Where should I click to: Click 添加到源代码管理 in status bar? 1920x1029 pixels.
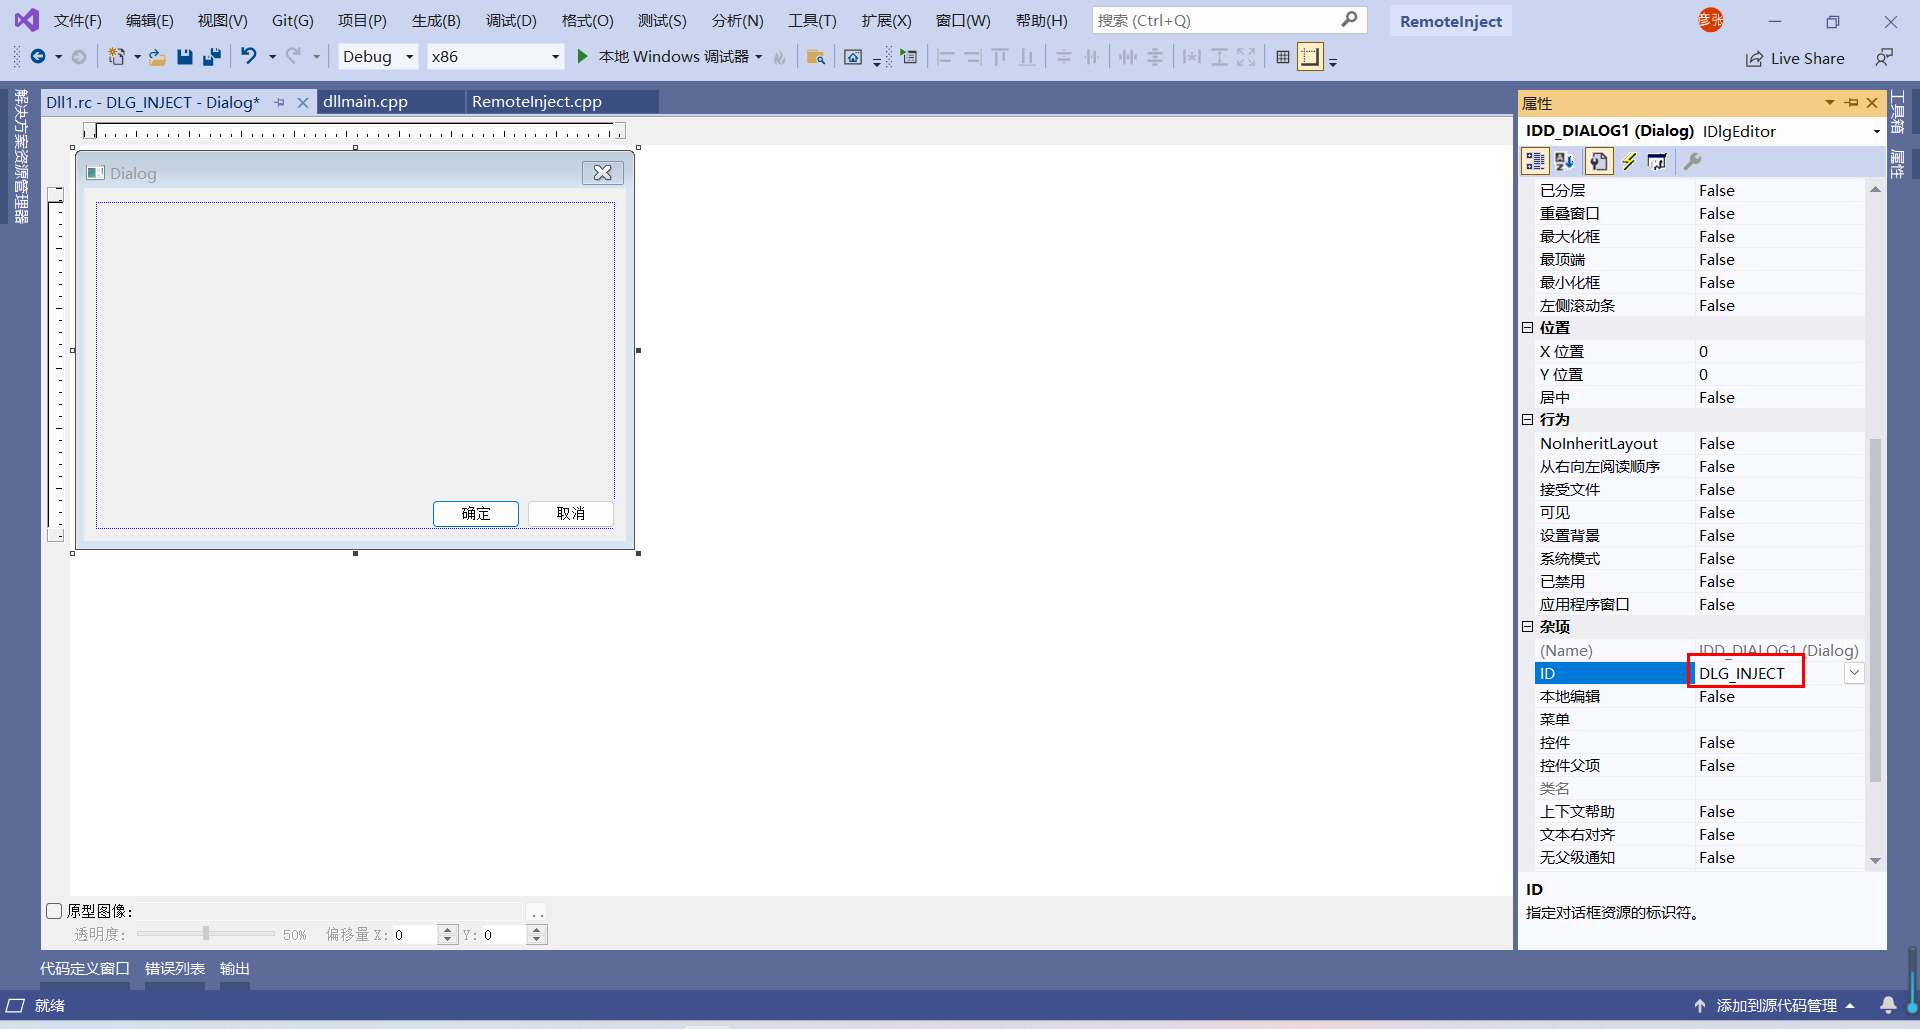pyautogui.click(x=1775, y=1005)
